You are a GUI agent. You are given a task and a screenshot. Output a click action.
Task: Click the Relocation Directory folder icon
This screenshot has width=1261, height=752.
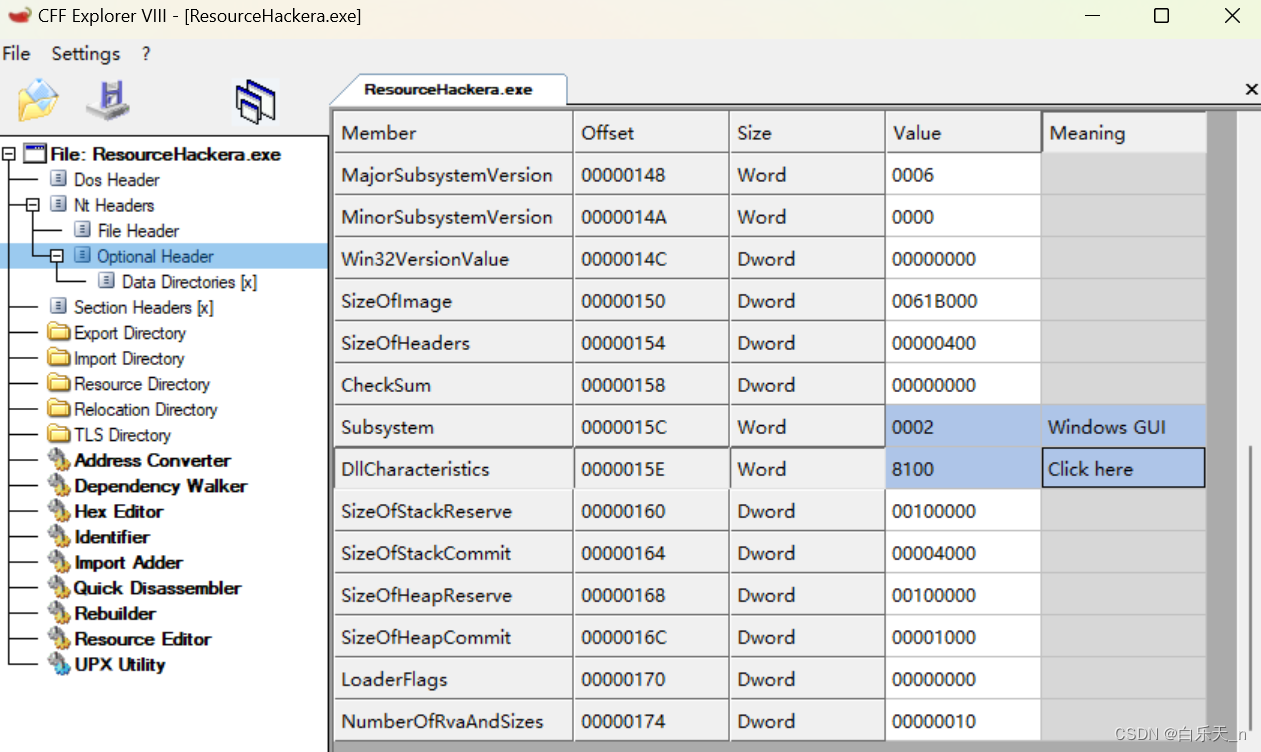[x=59, y=409]
